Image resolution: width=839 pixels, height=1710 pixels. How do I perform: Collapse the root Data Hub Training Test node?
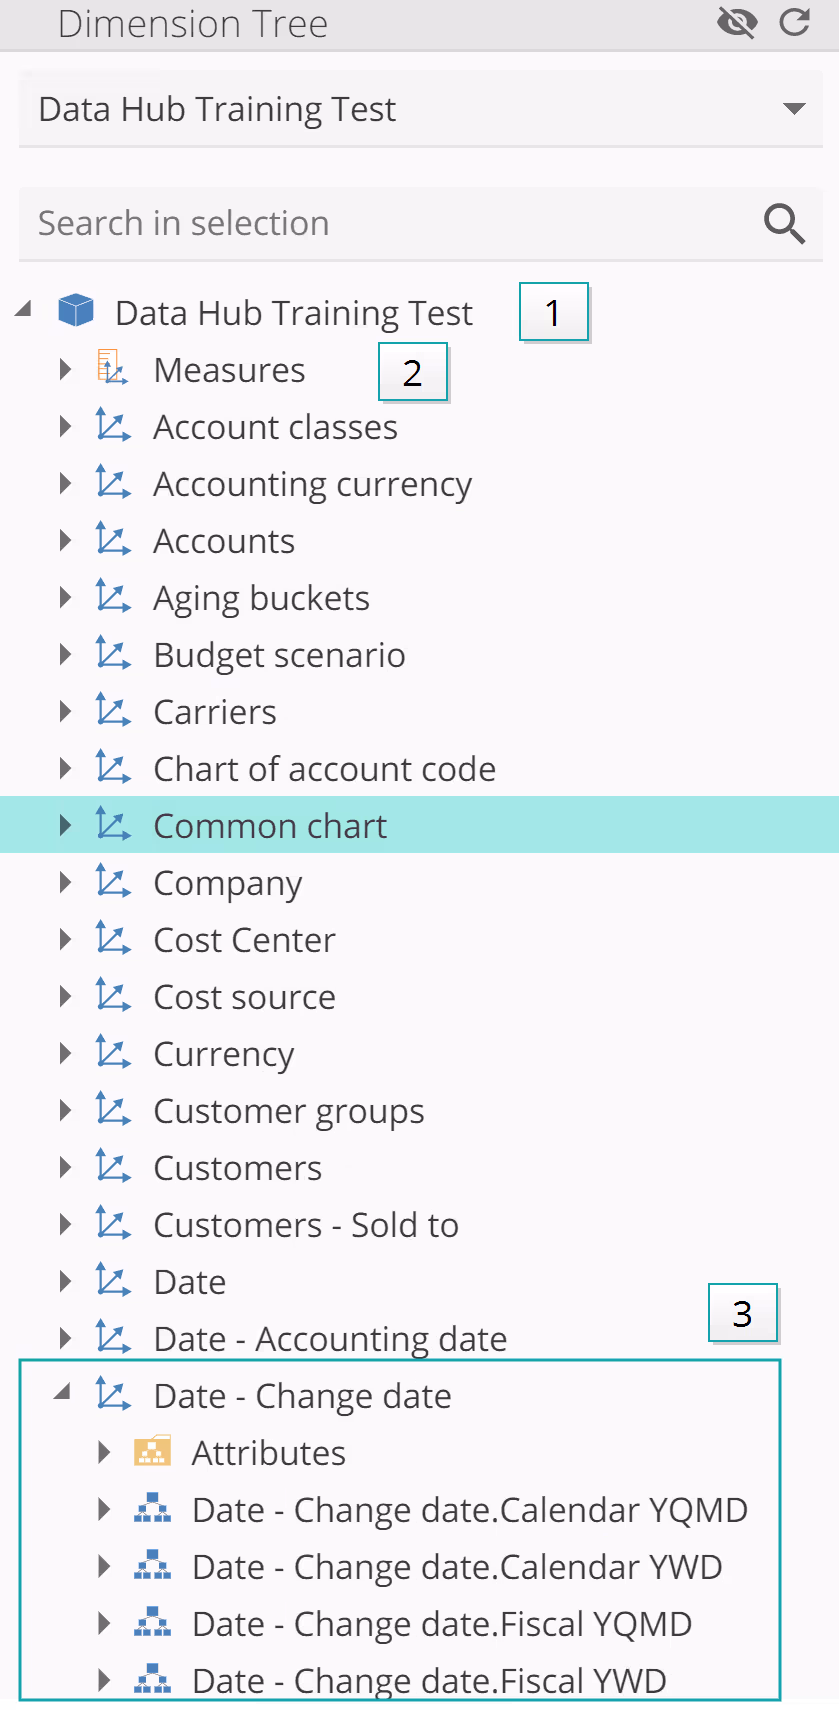pyautogui.click(x=24, y=309)
